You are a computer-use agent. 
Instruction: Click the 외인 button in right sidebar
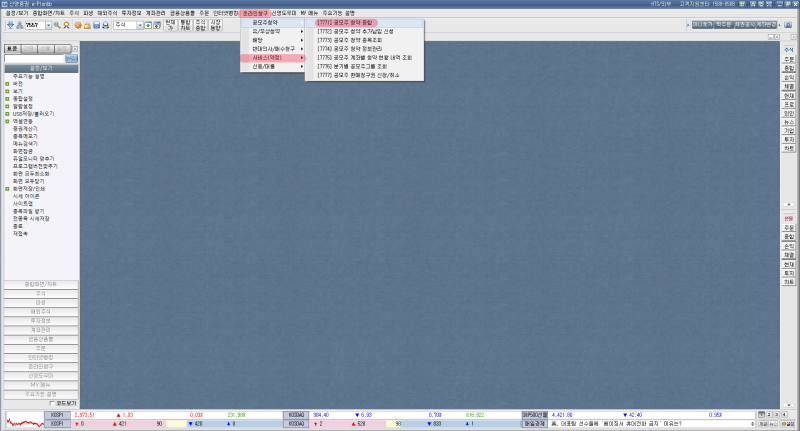coord(789,113)
